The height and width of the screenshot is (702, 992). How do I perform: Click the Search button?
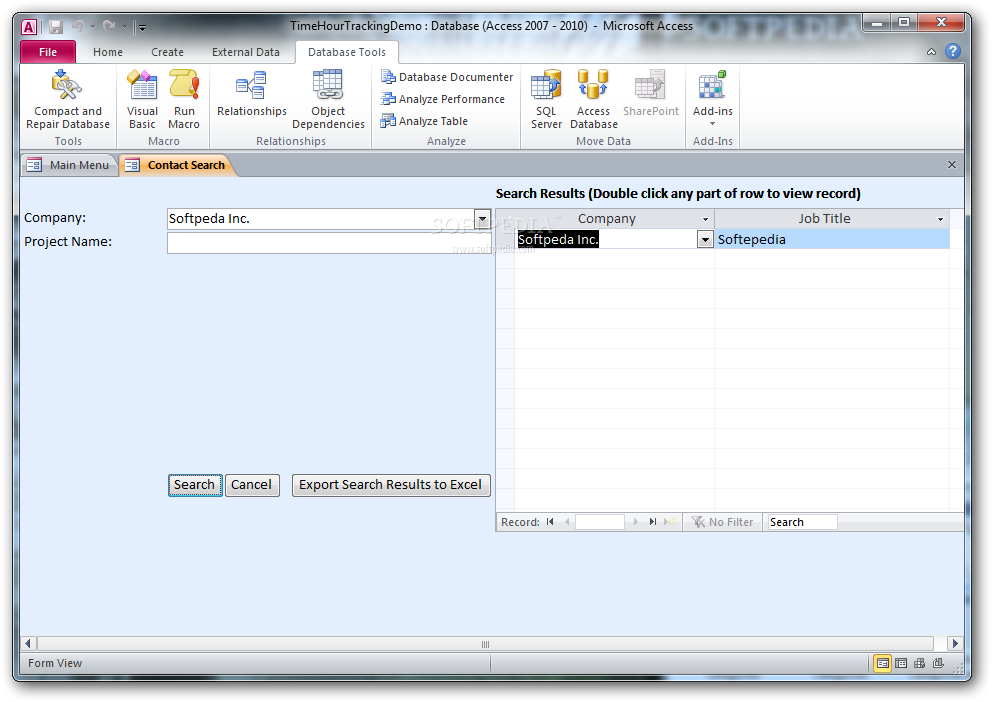tap(195, 485)
